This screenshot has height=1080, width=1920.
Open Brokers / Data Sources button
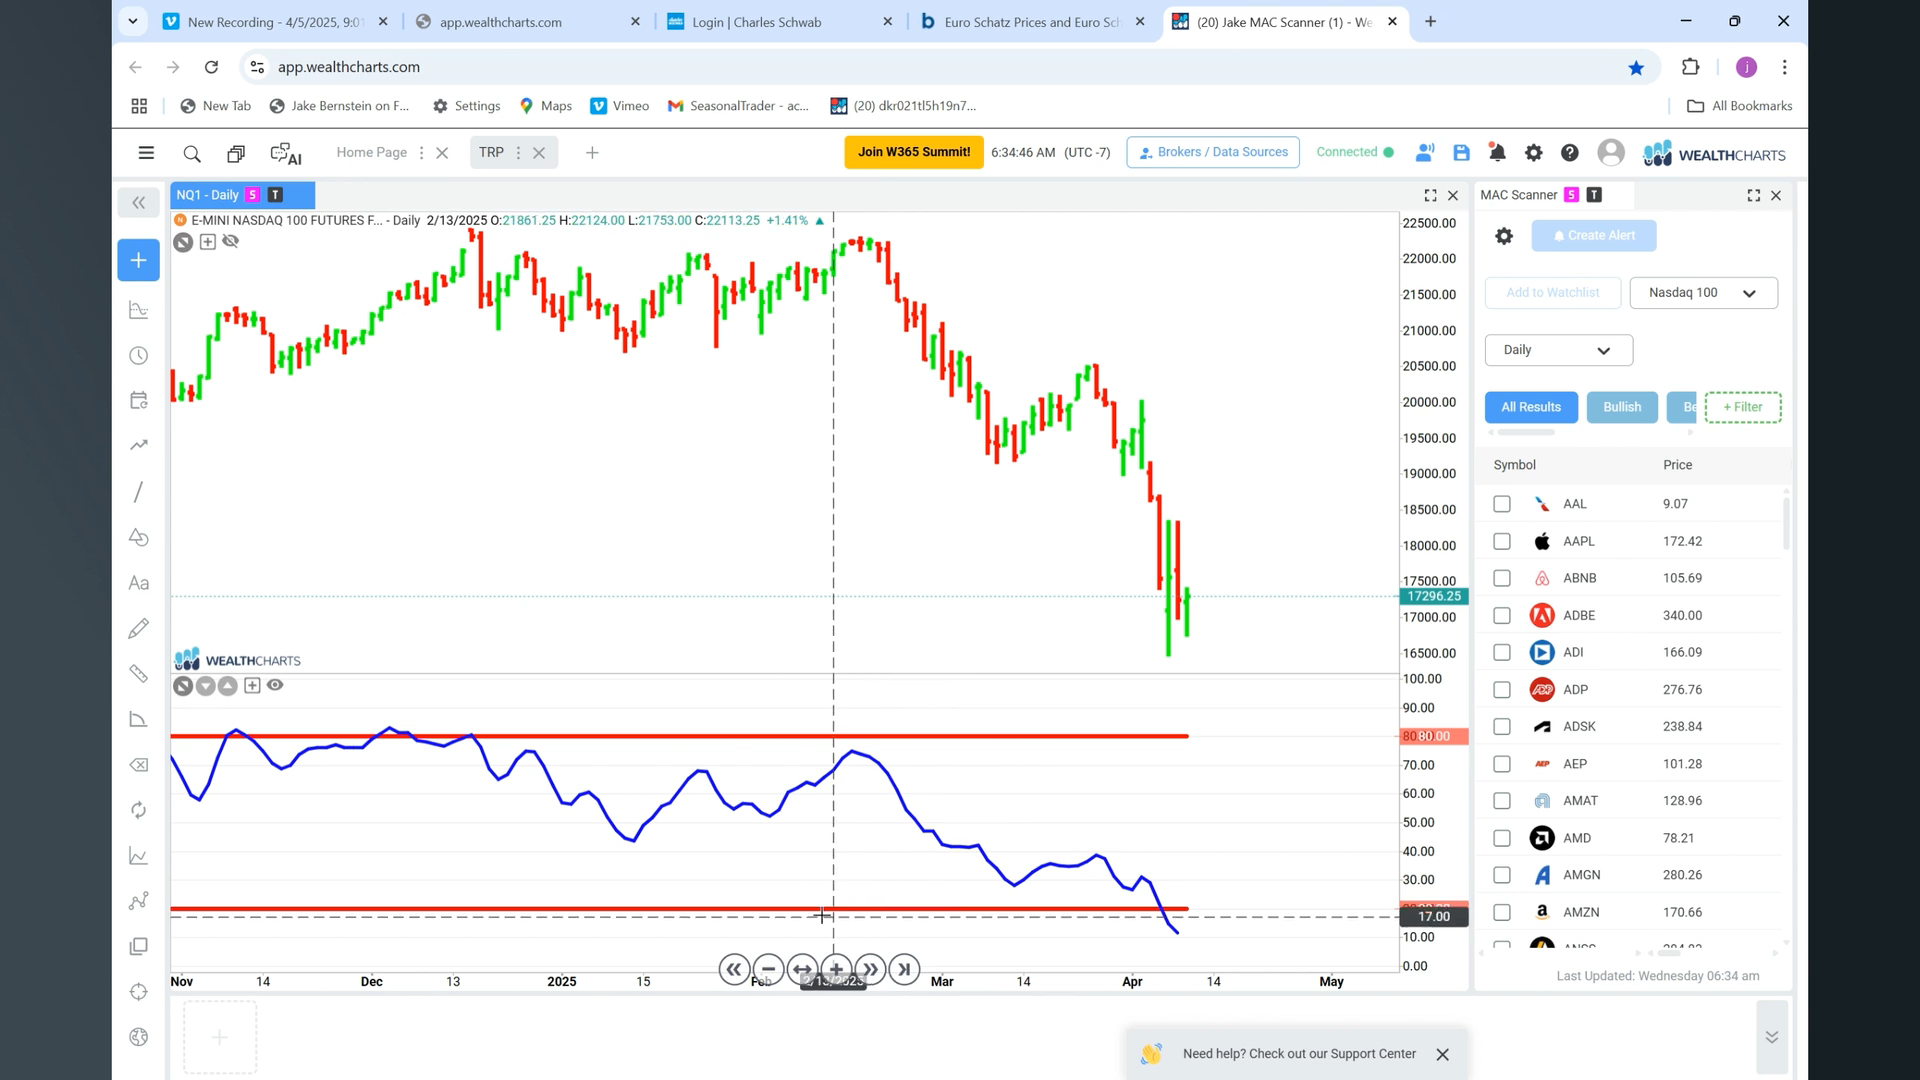tap(1213, 152)
